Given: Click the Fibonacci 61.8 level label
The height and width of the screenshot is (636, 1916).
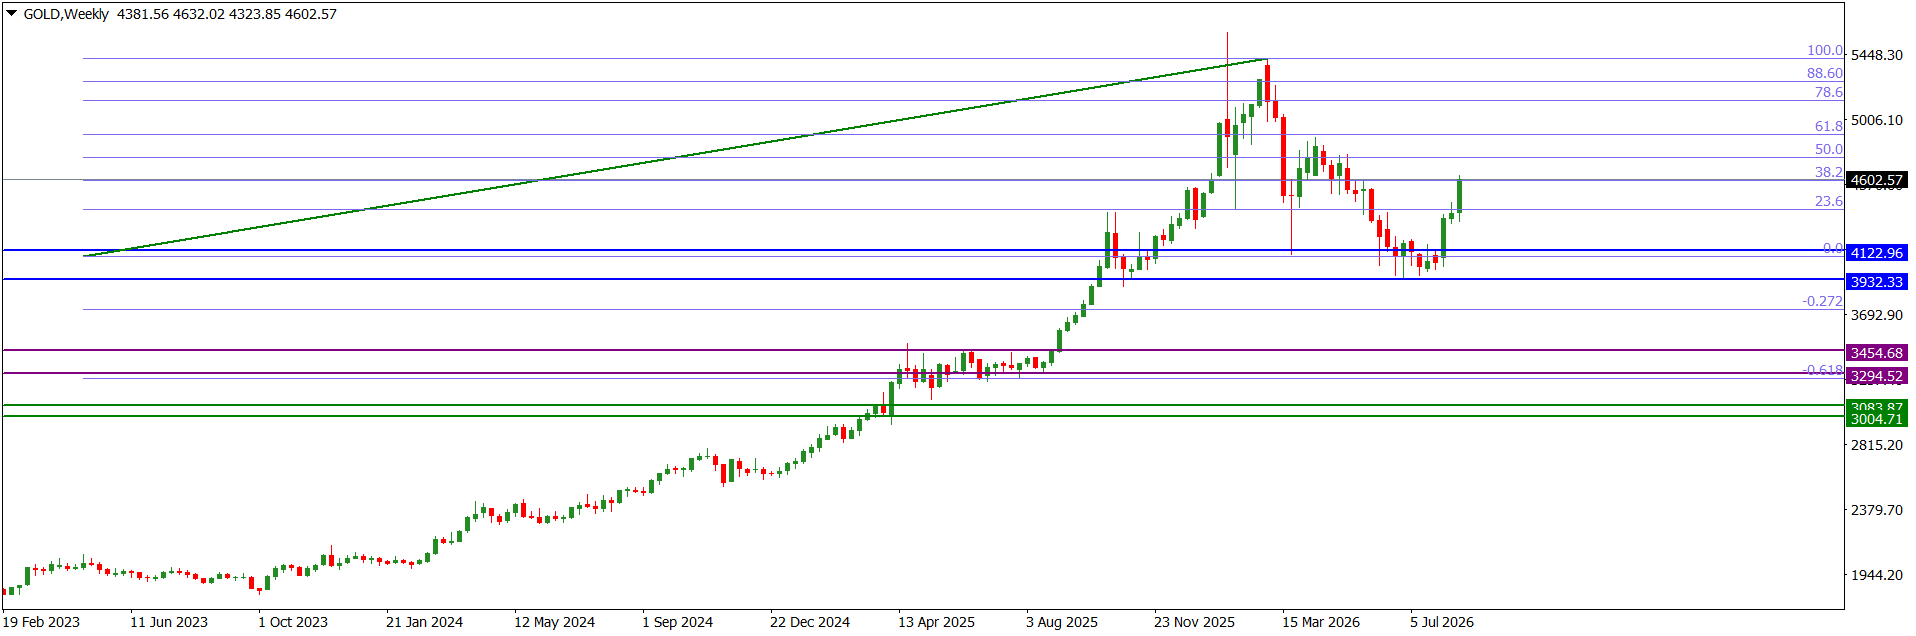Looking at the screenshot, I should point(1828,126).
